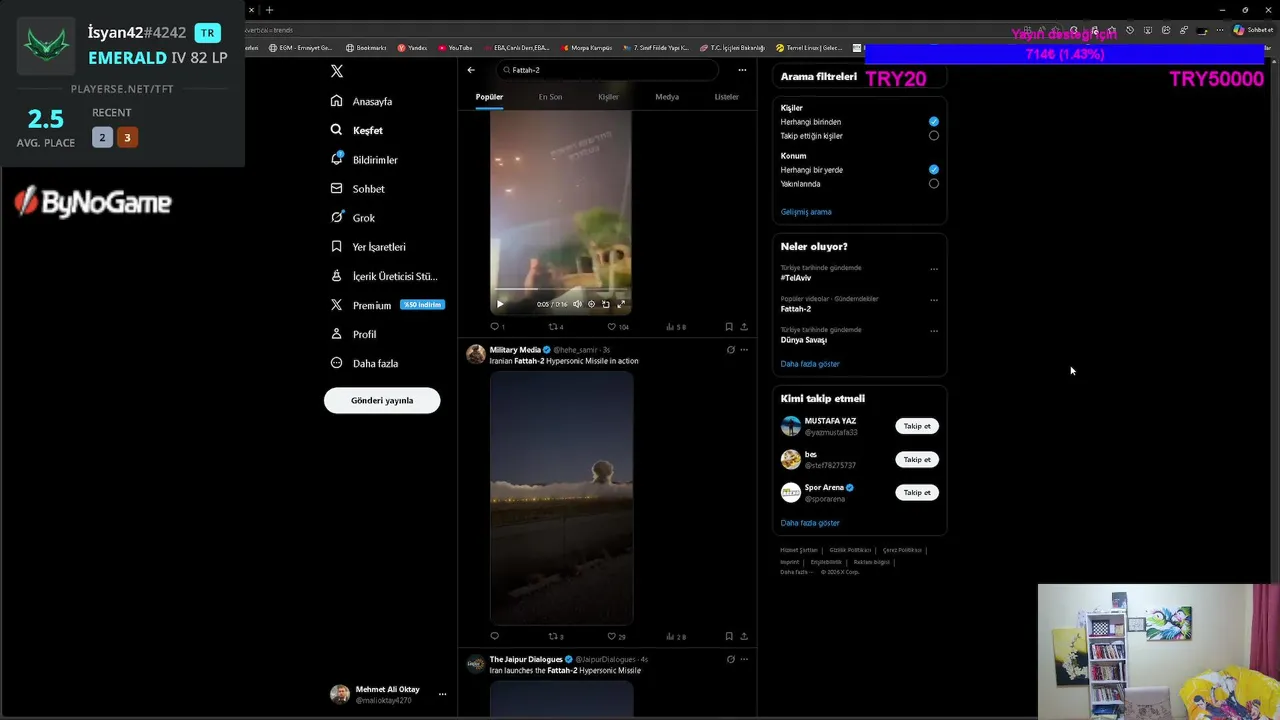Viewport: 1280px width, 720px height.
Task: Share the Military Media post
Action: [744, 636]
